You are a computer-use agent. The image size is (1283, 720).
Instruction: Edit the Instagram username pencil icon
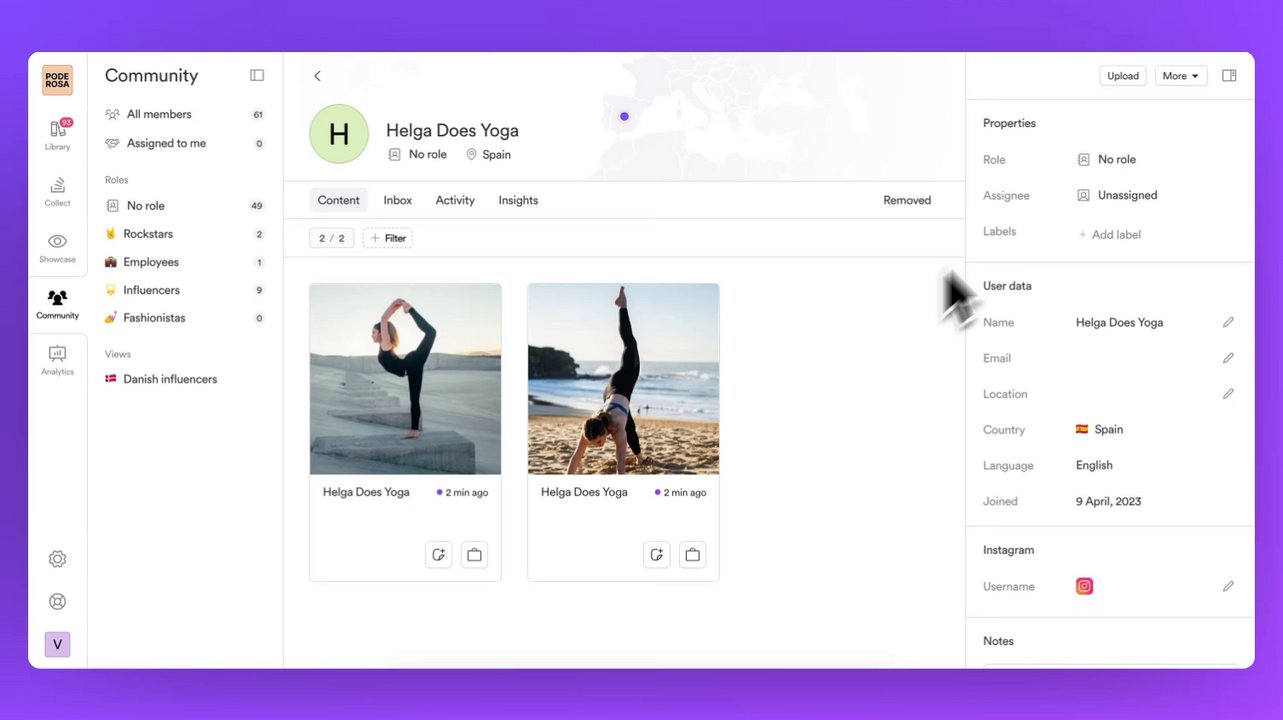tap(1228, 586)
